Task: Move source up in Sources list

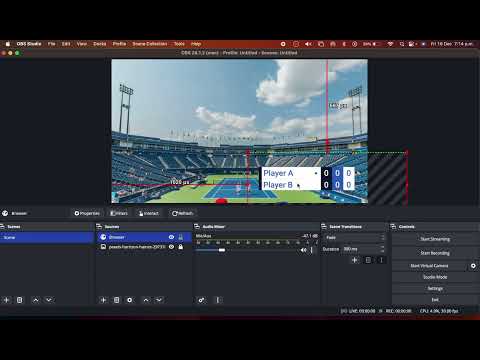Action: [x=146, y=300]
